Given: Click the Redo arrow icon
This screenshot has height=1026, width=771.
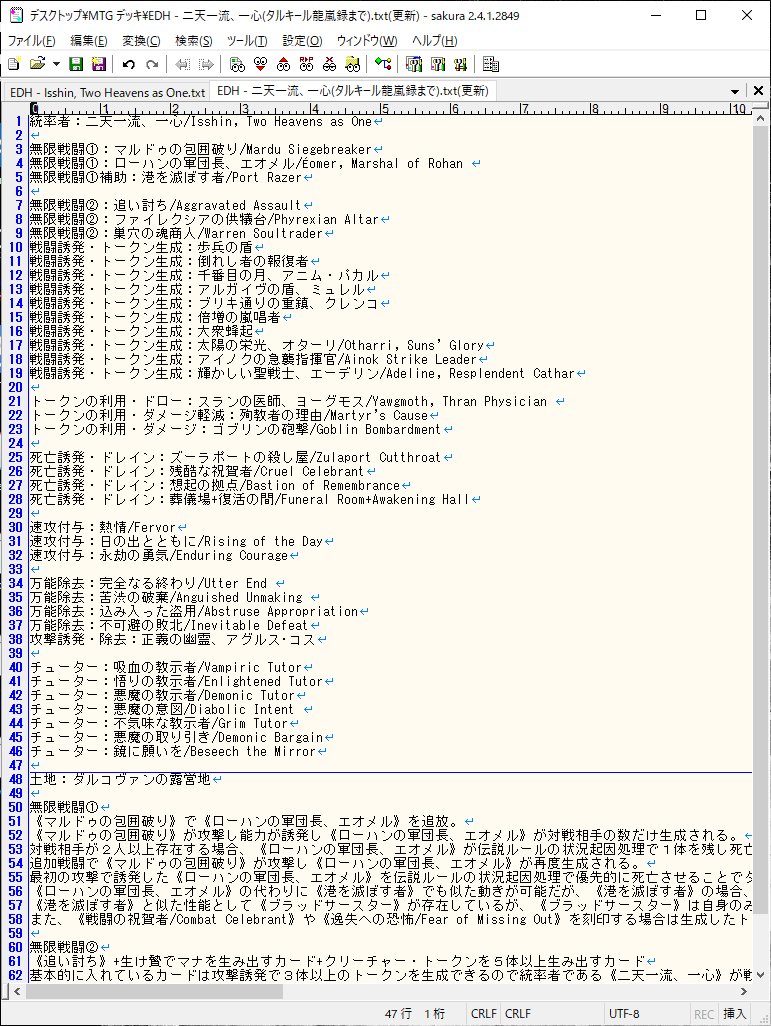Looking at the screenshot, I should click(152, 64).
